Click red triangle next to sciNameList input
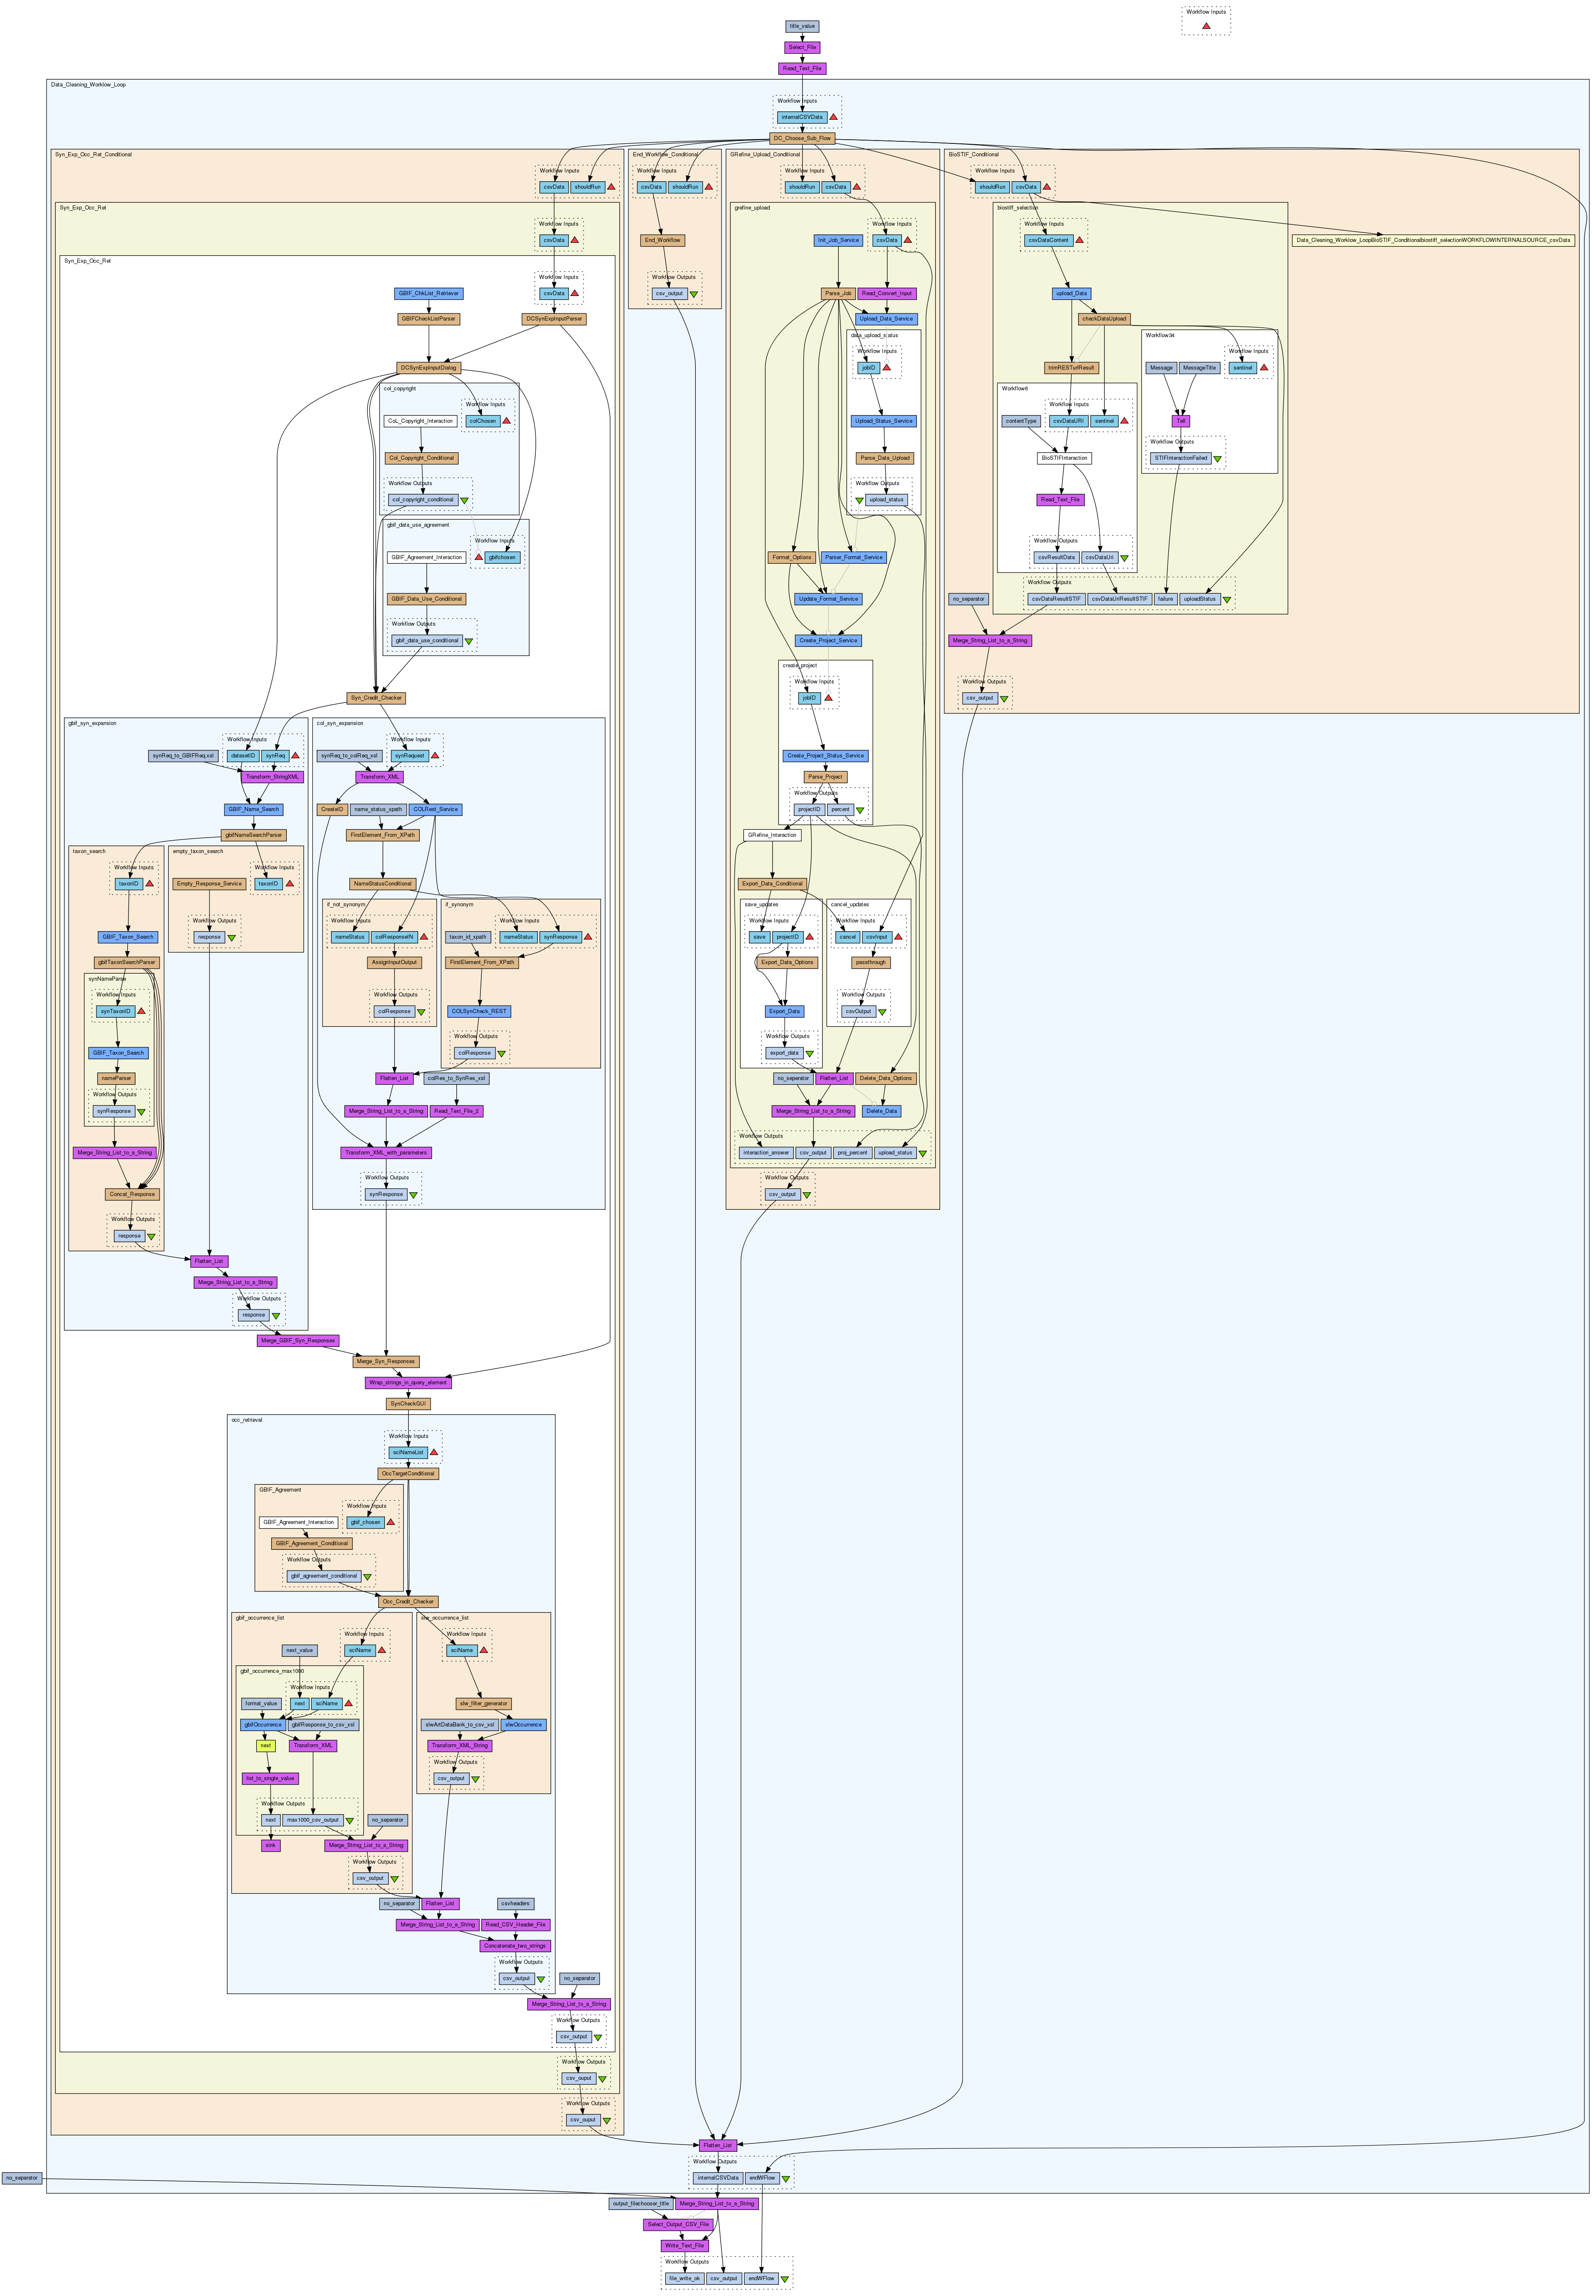1596x2296 pixels. 433,1452
